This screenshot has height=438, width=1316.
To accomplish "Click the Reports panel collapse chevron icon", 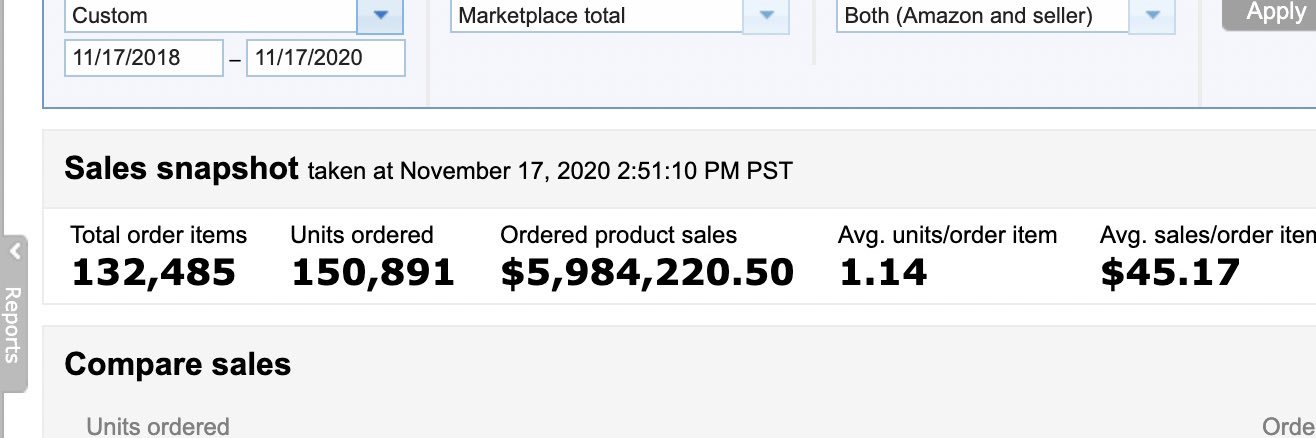I will click(x=14, y=253).
